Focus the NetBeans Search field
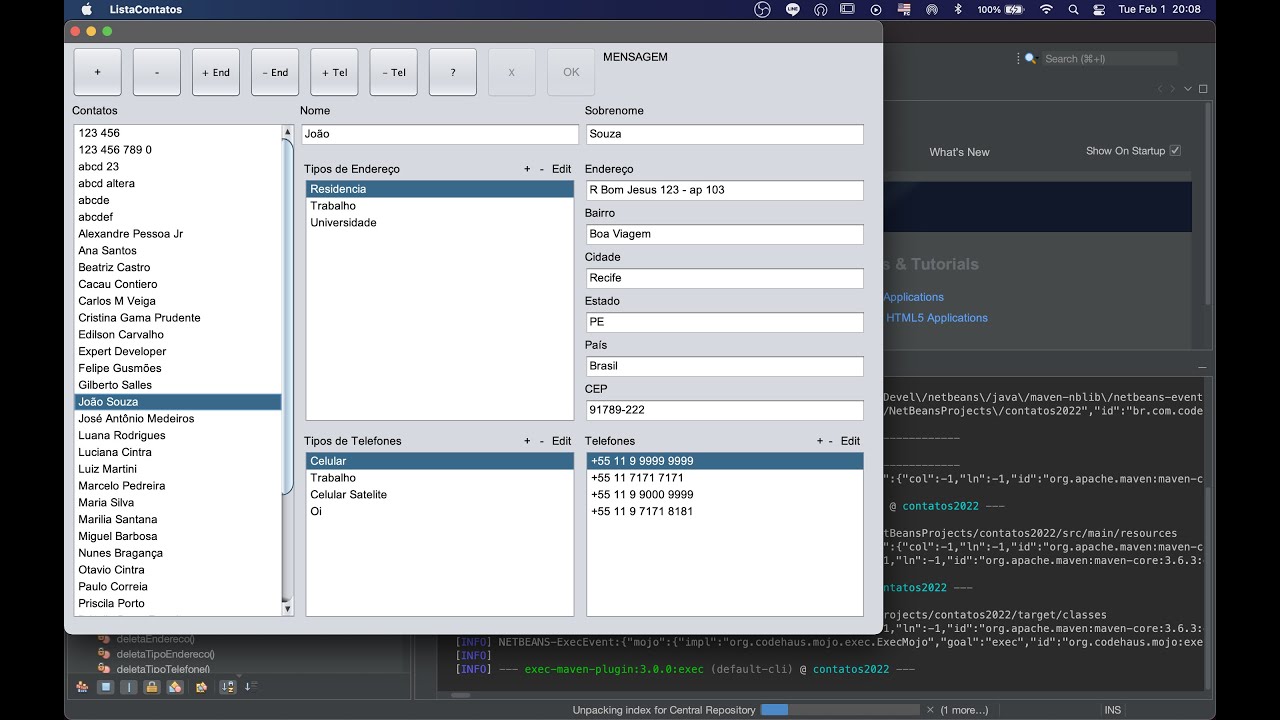1280x720 pixels. (x=1110, y=59)
